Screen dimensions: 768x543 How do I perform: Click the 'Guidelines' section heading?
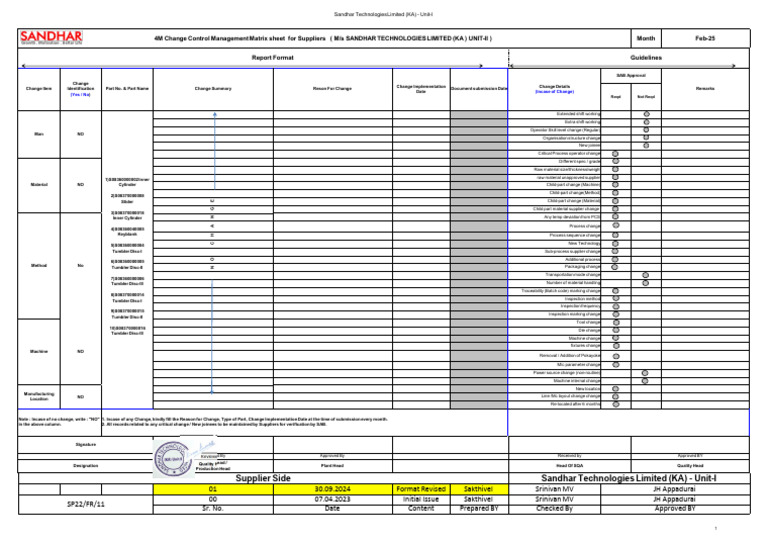click(646, 57)
